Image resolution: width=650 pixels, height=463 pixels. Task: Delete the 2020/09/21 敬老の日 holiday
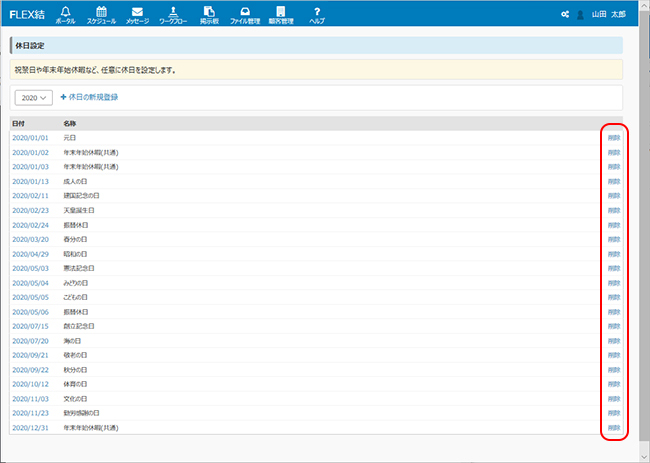click(614, 355)
